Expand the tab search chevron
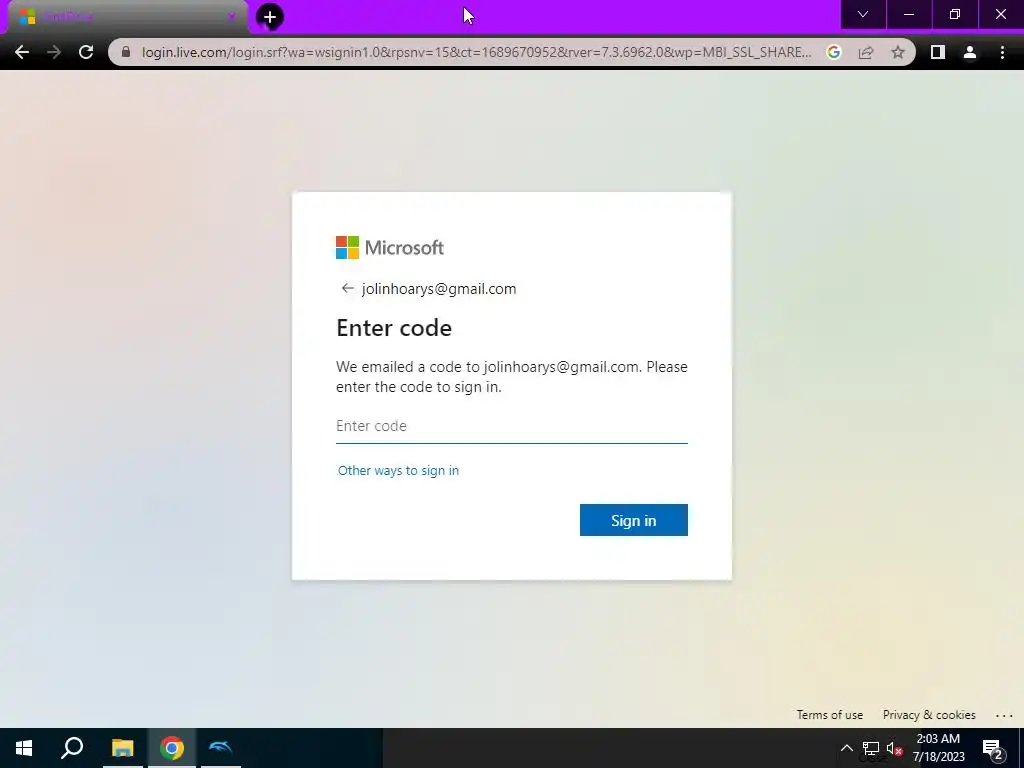This screenshot has width=1024, height=768. tap(863, 14)
